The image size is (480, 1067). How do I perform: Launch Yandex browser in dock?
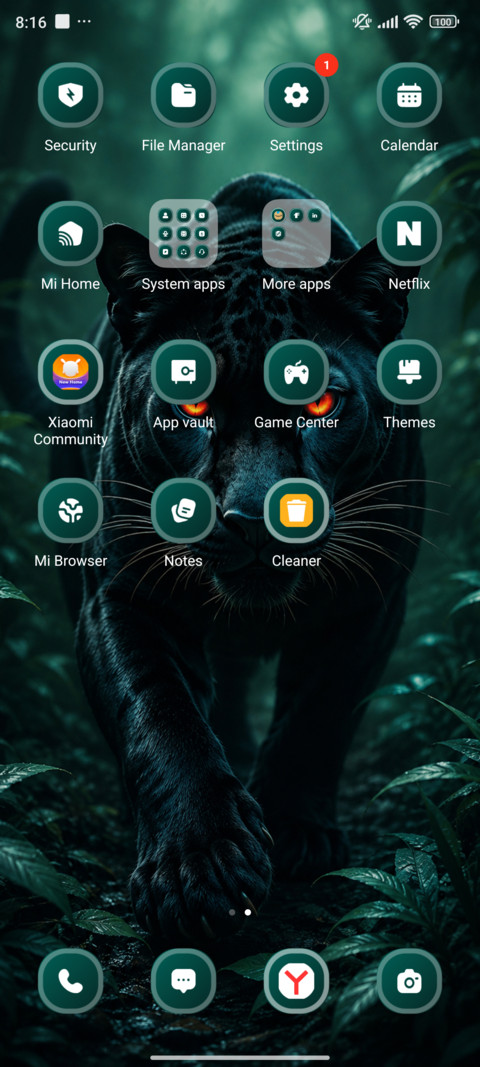(x=296, y=981)
